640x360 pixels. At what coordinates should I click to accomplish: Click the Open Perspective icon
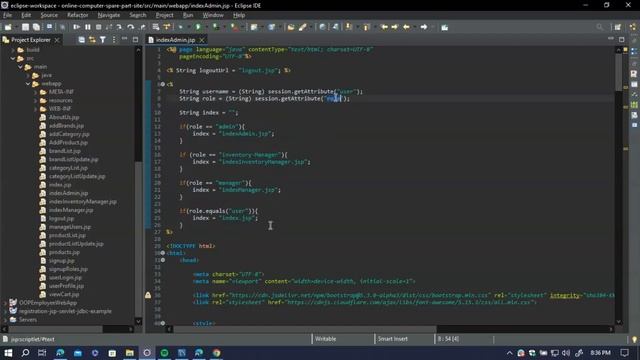pyautogui.click(x=618, y=27)
